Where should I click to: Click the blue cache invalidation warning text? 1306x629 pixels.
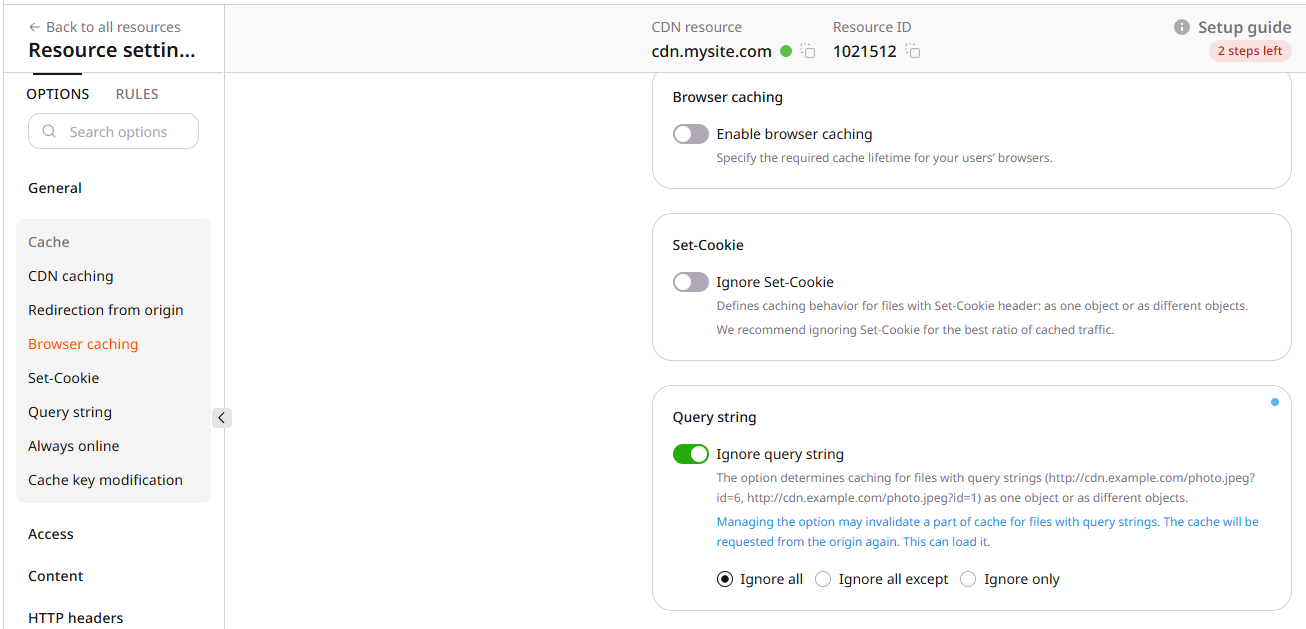[988, 532]
